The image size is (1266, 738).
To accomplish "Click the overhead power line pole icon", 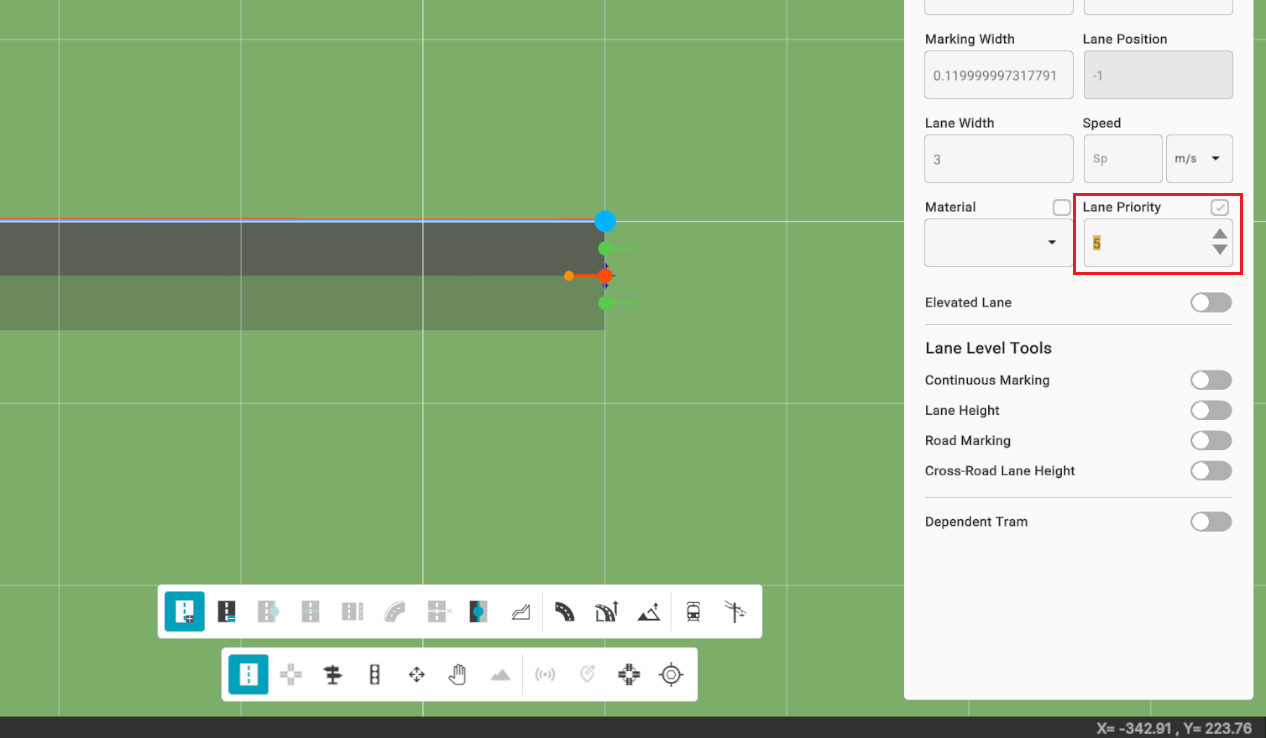I will (735, 612).
